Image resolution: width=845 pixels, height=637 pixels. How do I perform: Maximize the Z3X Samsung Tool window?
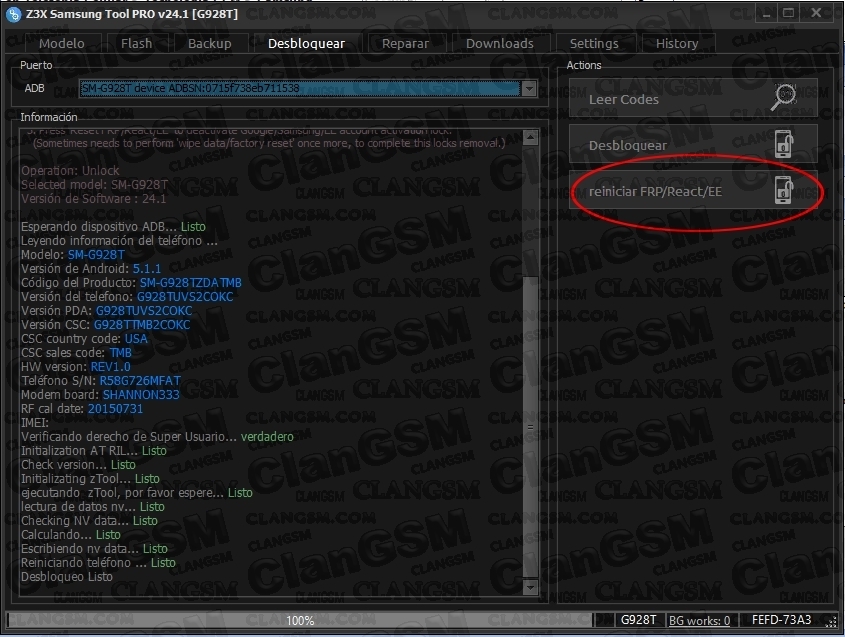coord(788,13)
